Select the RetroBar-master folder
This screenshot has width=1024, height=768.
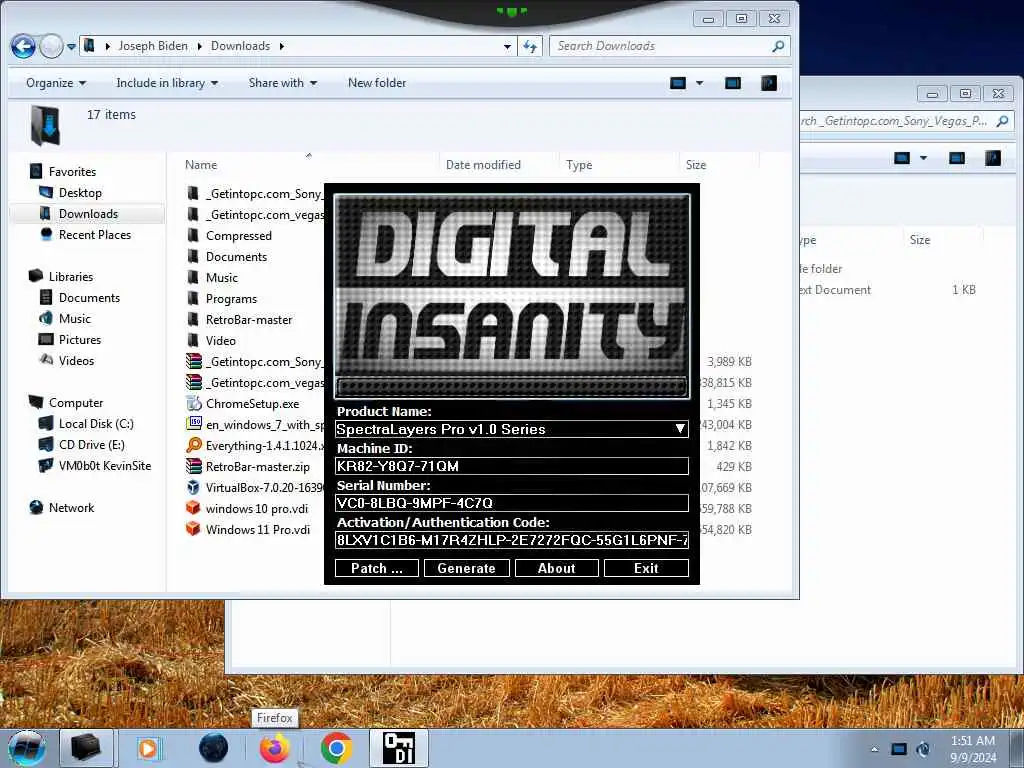pyautogui.click(x=249, y=319)
